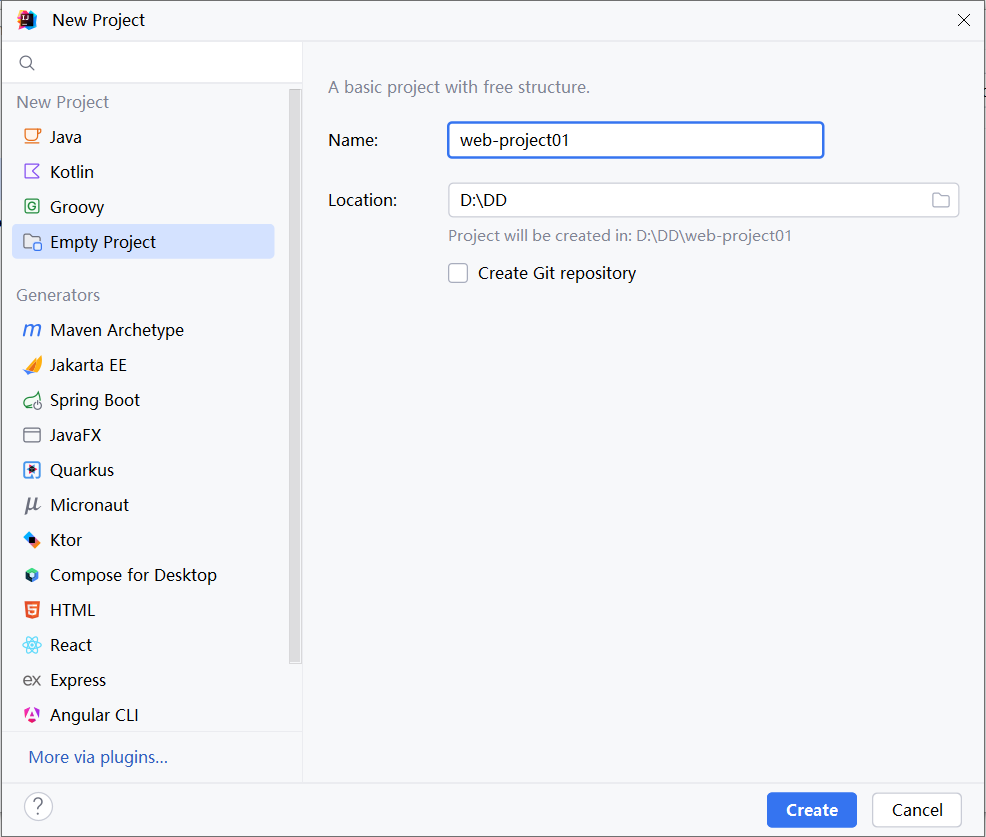Click the Create button
The image size is (986, 837).
[811, 810]
